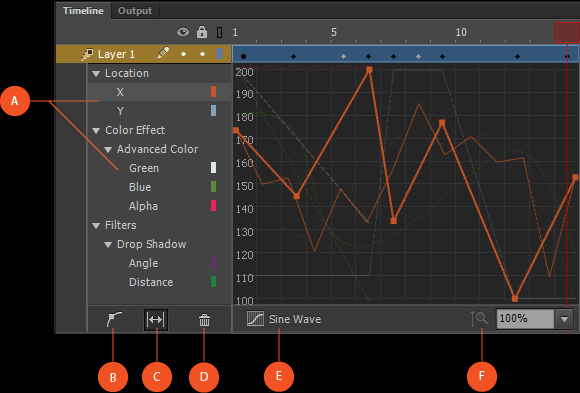This screenshot has height=393, width=580.
Task: Click the pink swatch next to Alpha
Action: [213, 205]
